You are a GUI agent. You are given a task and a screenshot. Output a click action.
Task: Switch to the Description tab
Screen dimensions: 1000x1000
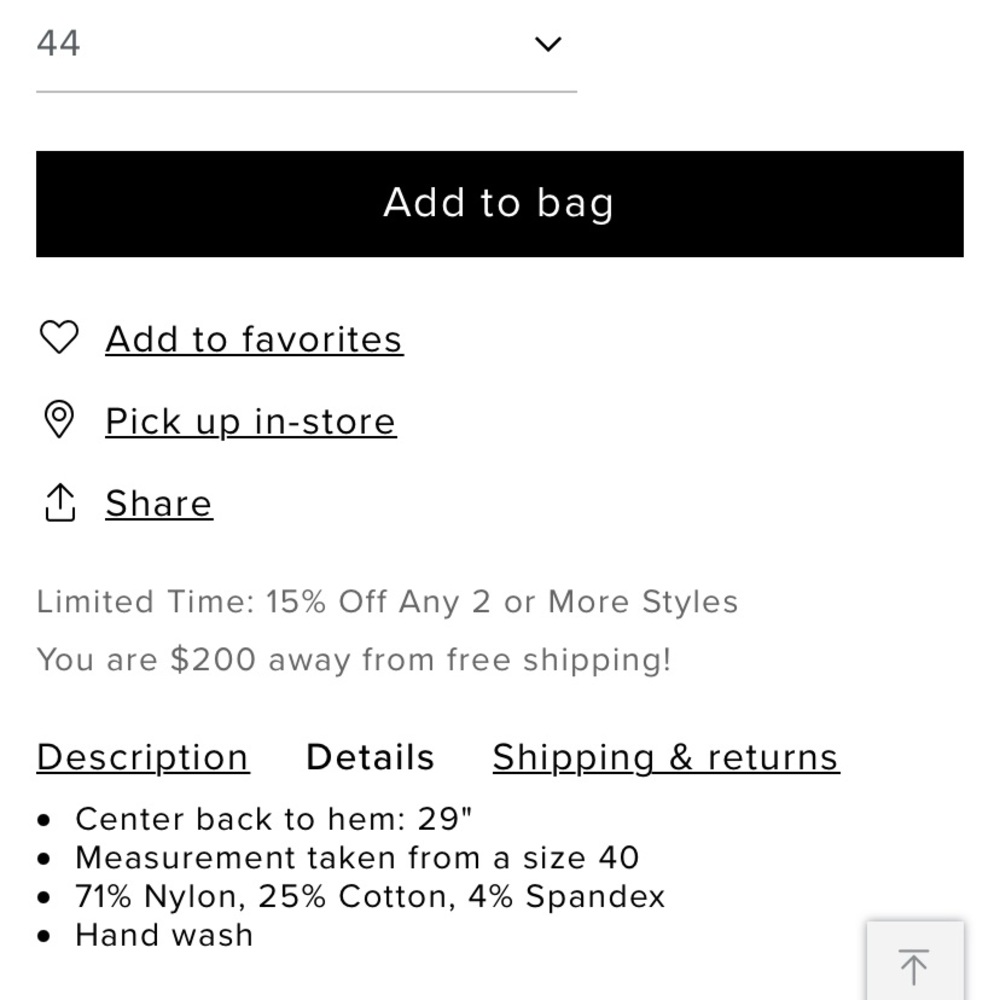coord(143,758)
